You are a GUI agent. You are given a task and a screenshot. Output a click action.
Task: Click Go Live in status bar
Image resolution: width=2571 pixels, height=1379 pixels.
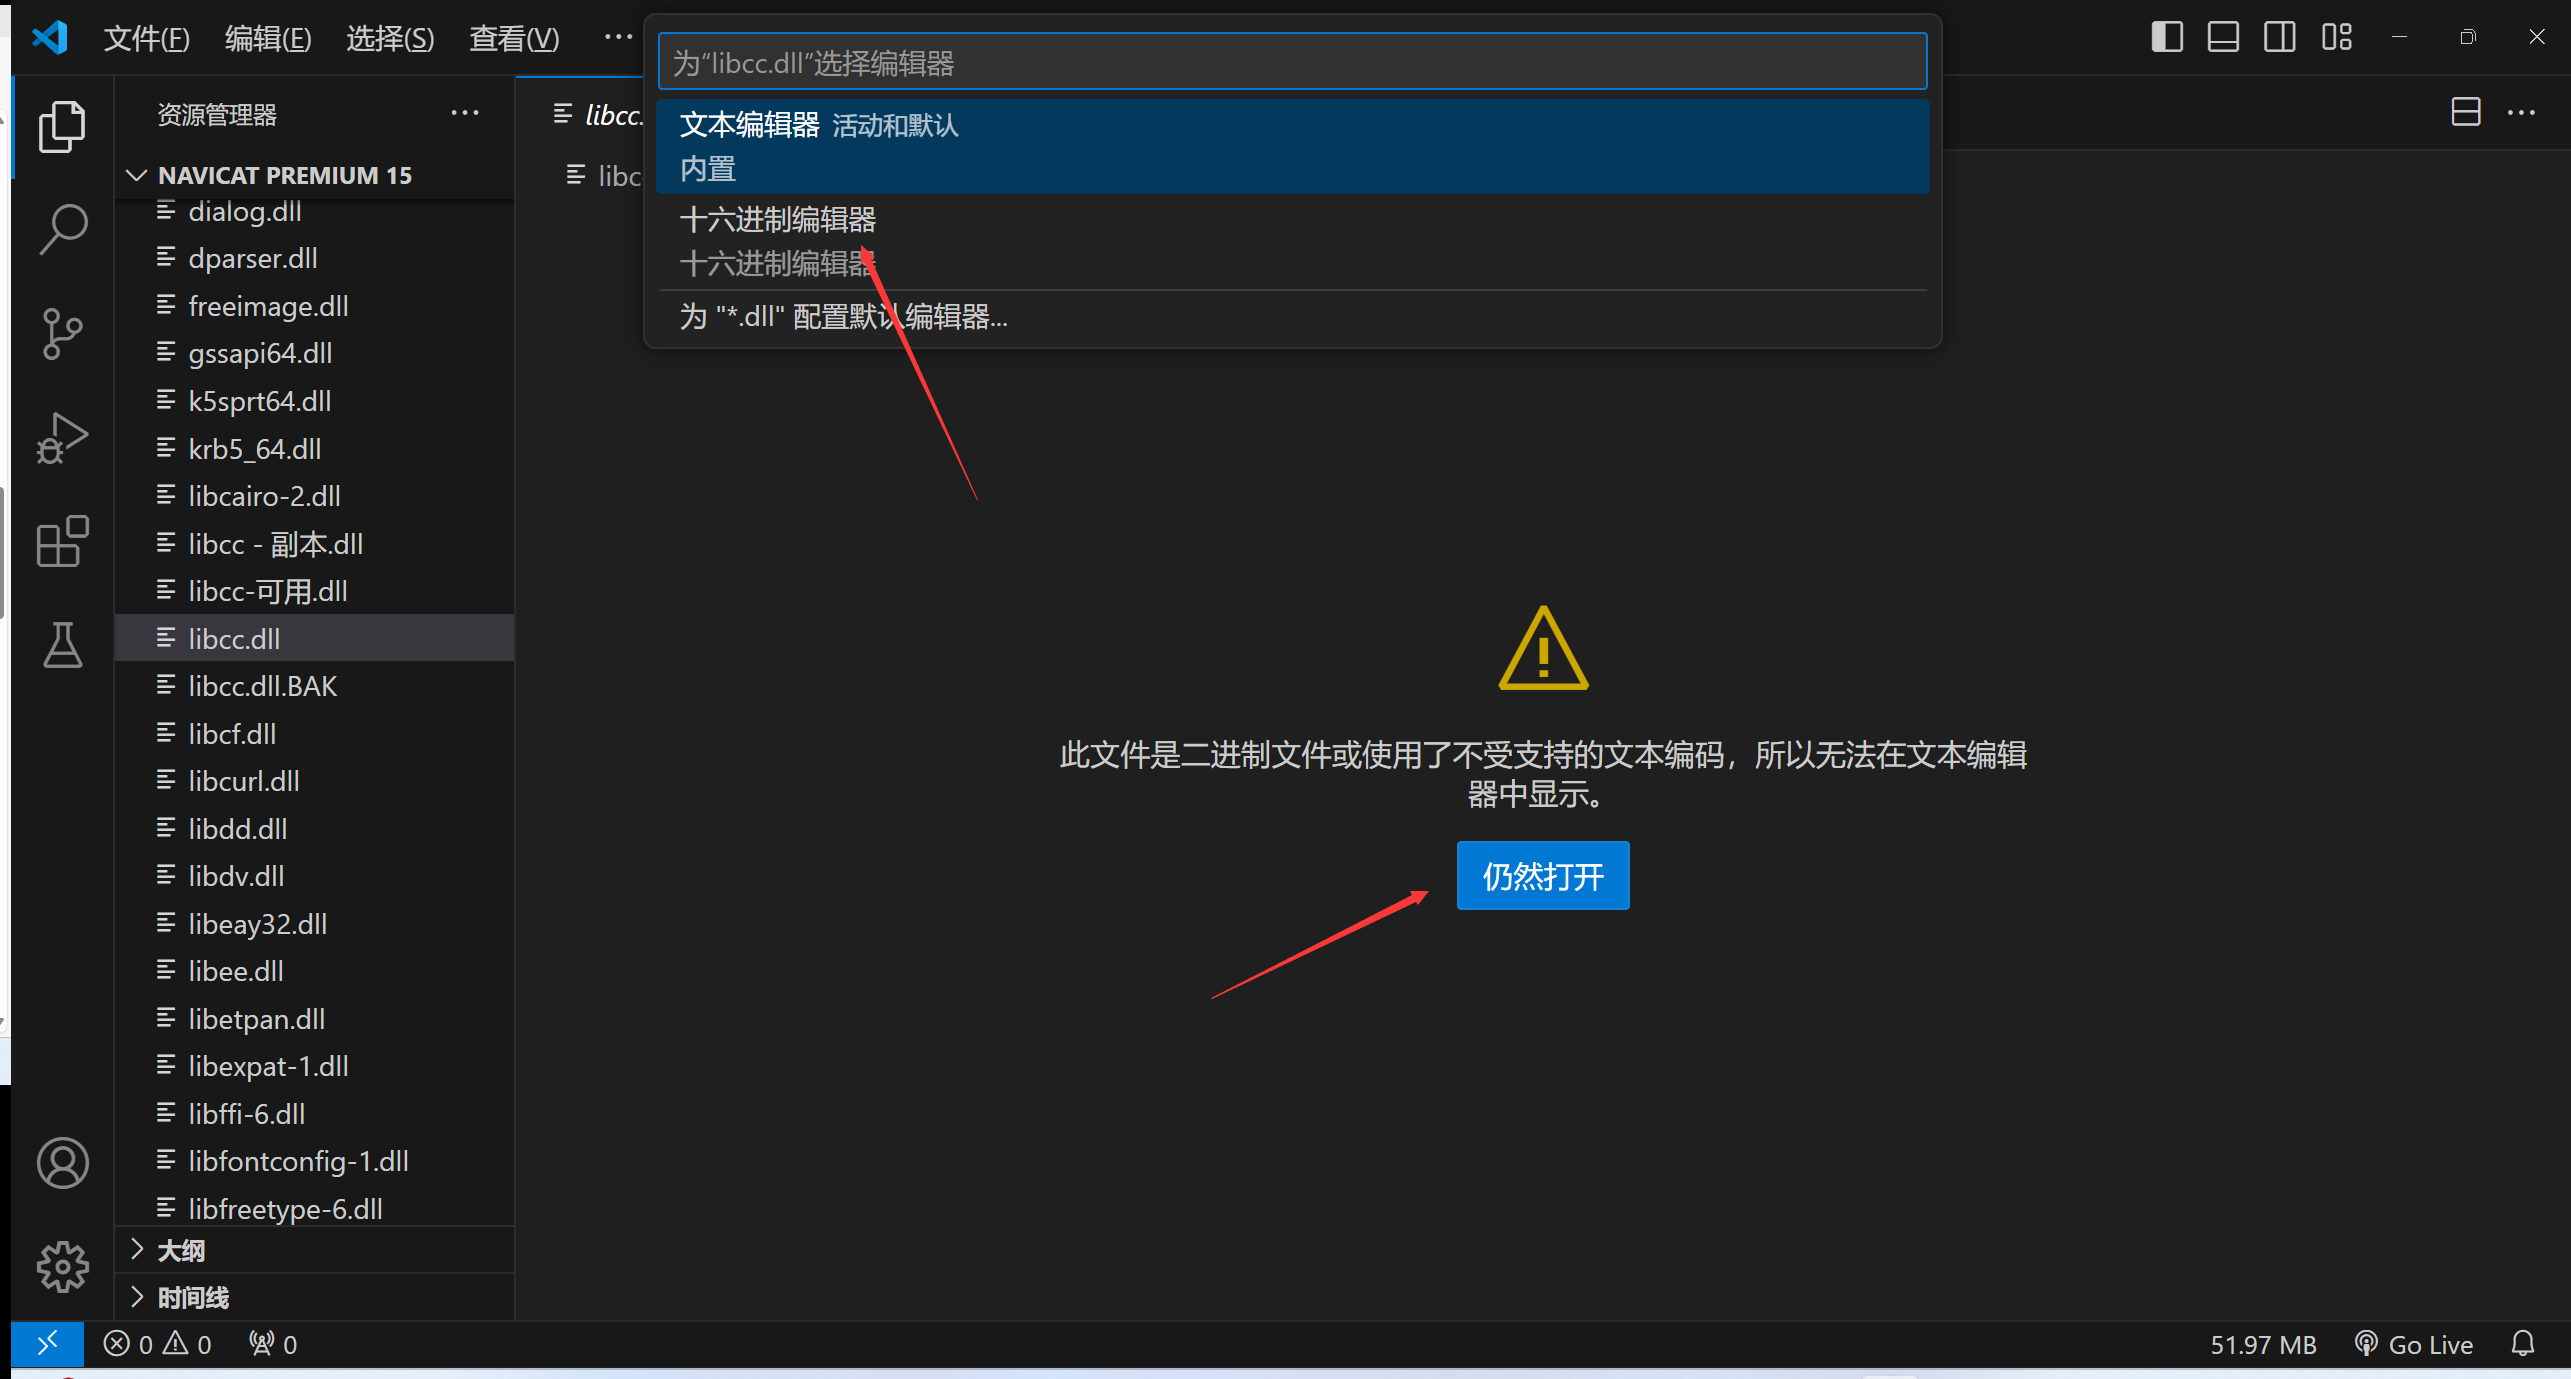point(2414,1344)
